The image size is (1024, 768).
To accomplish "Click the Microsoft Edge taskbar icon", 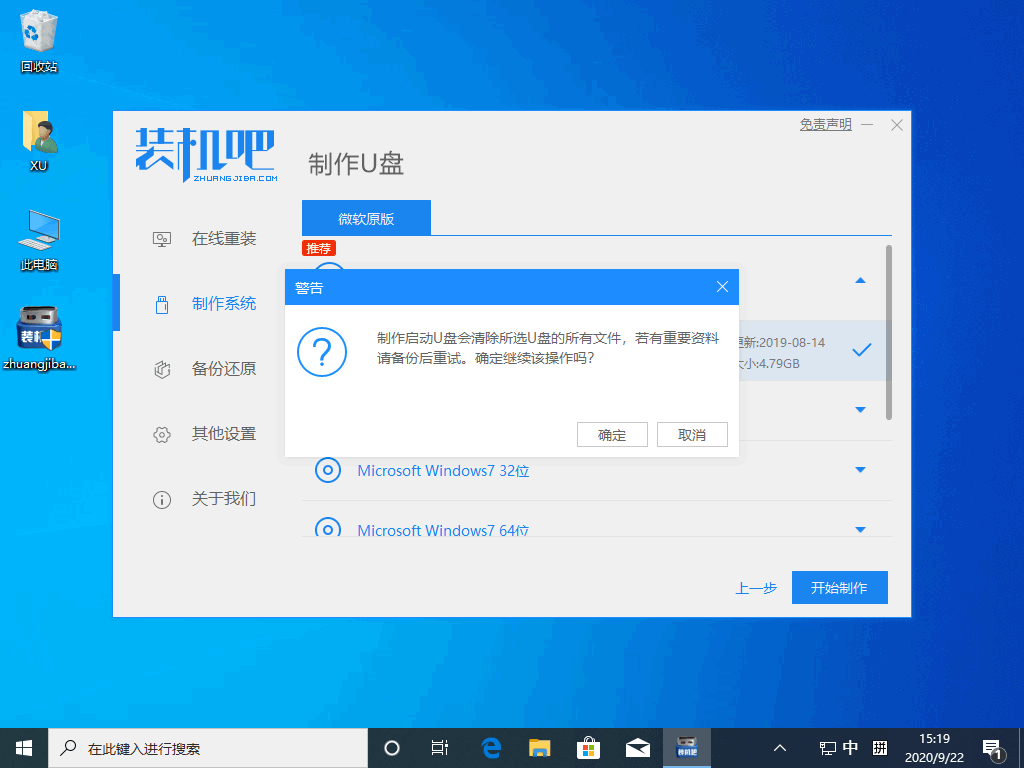I will point(489,747).
